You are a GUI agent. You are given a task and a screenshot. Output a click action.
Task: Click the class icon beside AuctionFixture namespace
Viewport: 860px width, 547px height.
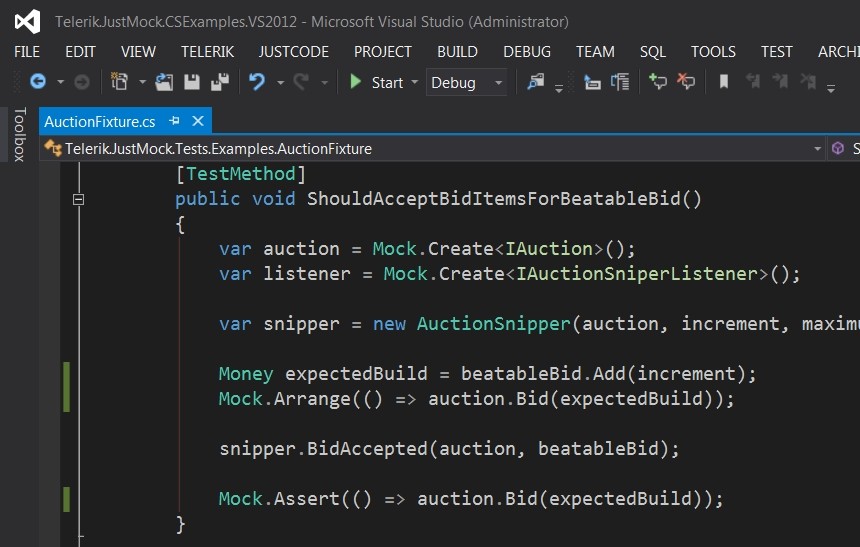(x=53, y=148)
